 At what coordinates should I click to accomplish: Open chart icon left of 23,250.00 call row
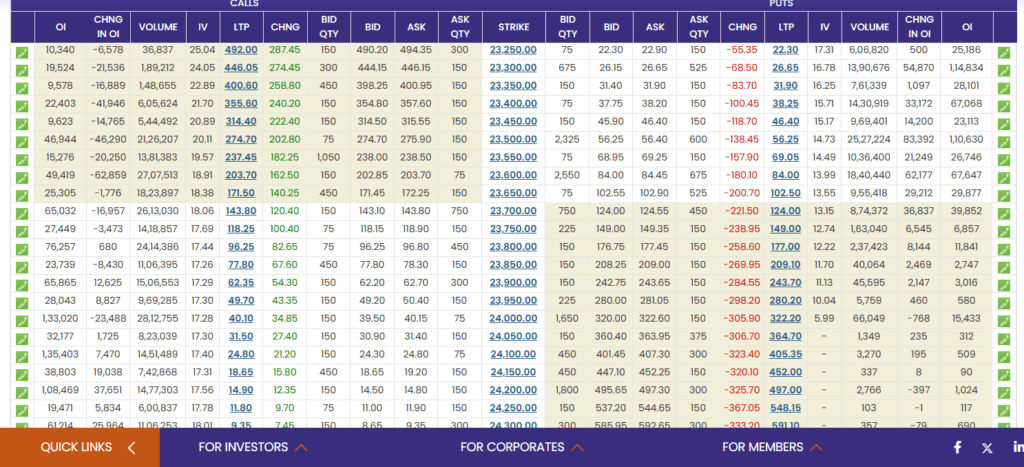click(22, 52)
